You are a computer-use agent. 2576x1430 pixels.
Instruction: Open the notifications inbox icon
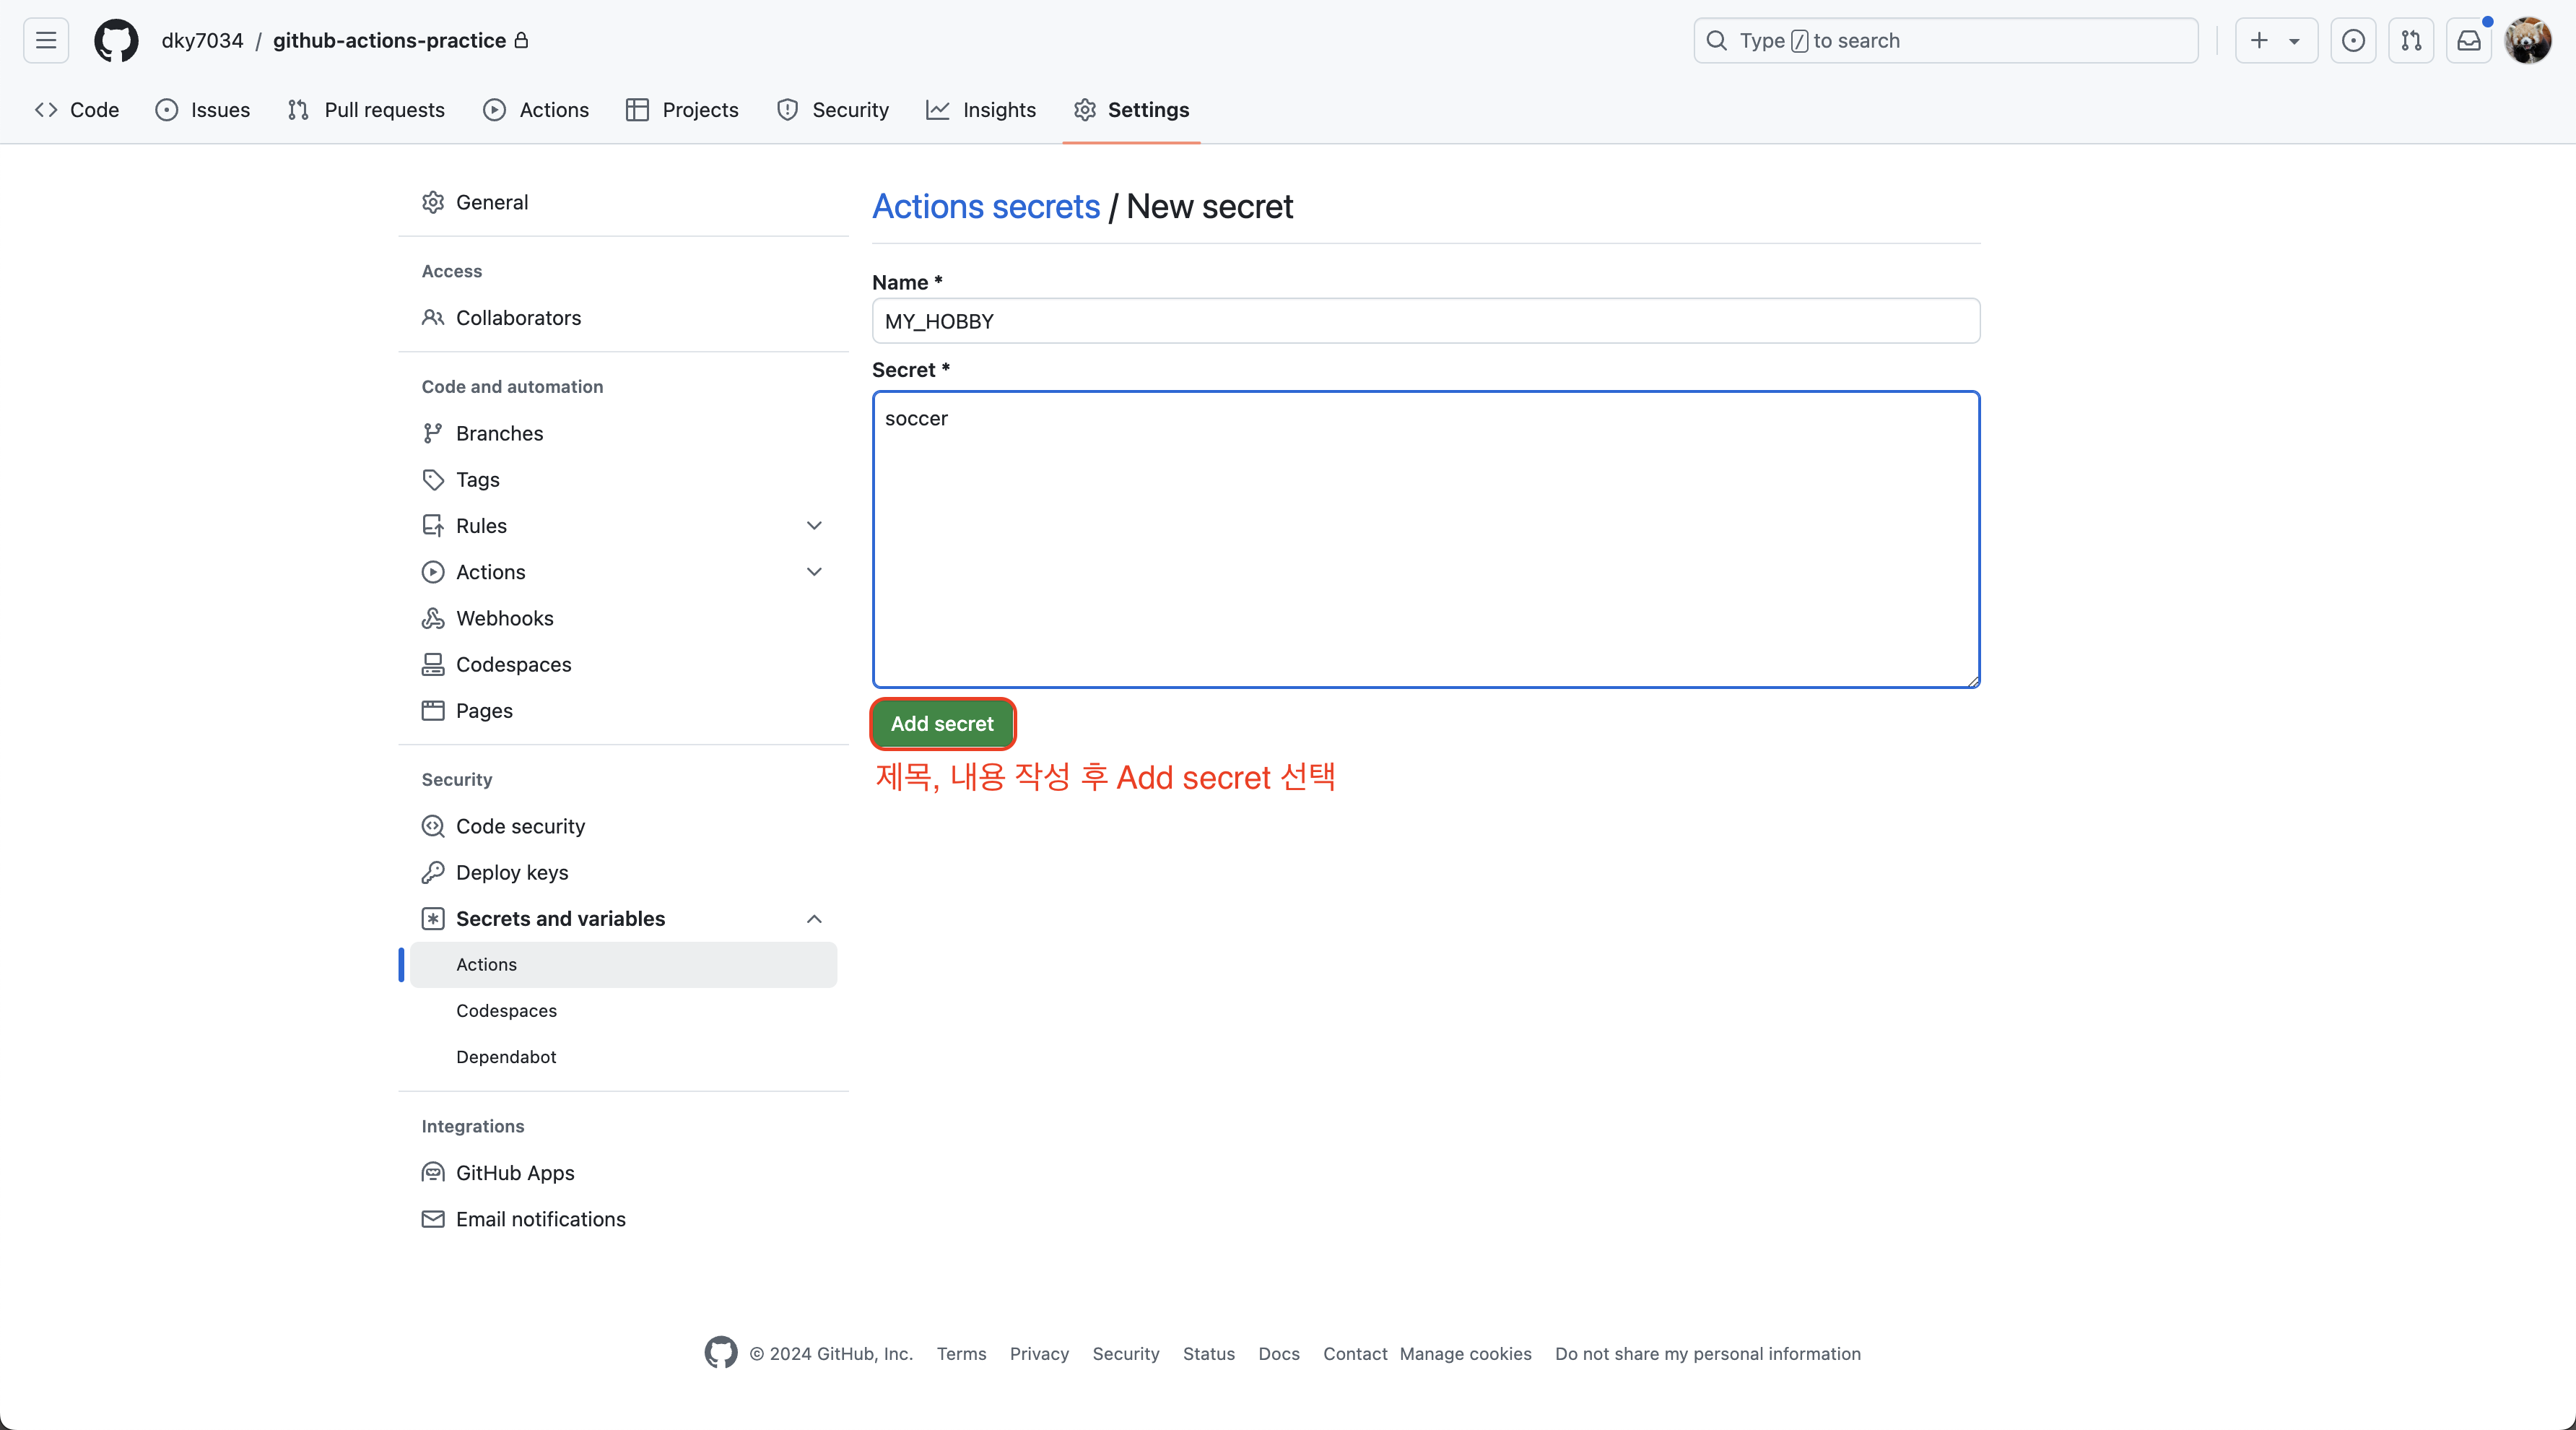(x=2469, y=40)
